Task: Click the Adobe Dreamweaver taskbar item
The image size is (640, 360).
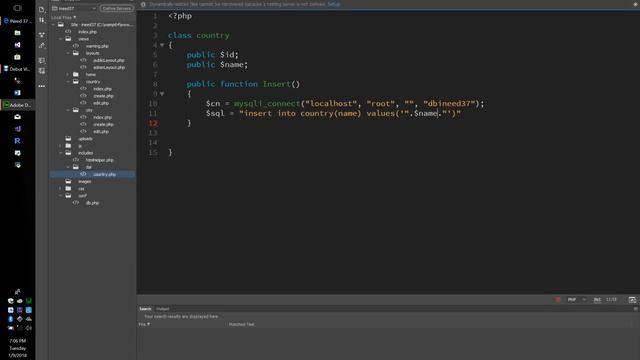Action: [x=18, y=105]
